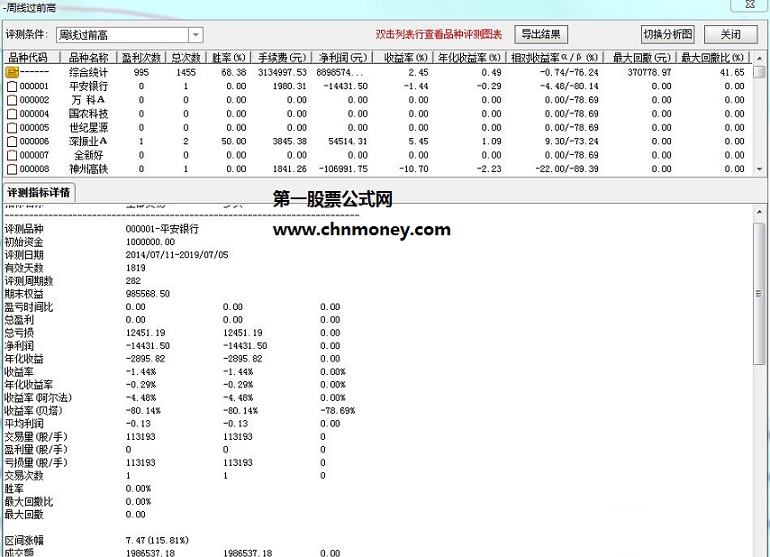Click the results list scroll-up arrow
The image size is (770, 557).
click(x=759, y=58)
